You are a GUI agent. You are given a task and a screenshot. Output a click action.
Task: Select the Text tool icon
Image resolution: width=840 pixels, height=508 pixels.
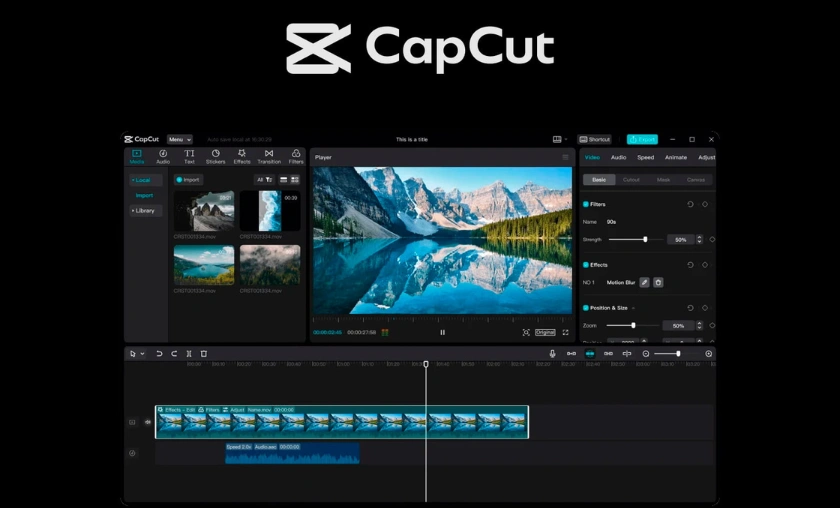pos(189,154)
